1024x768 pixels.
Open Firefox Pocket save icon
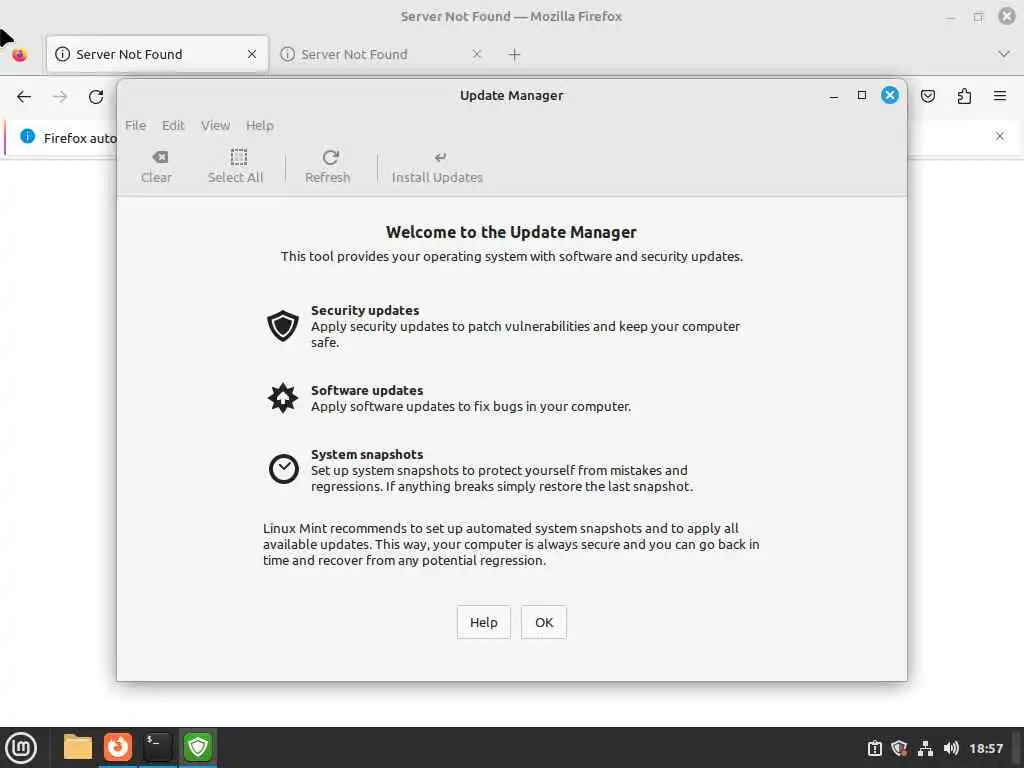(x=928, y=97)
